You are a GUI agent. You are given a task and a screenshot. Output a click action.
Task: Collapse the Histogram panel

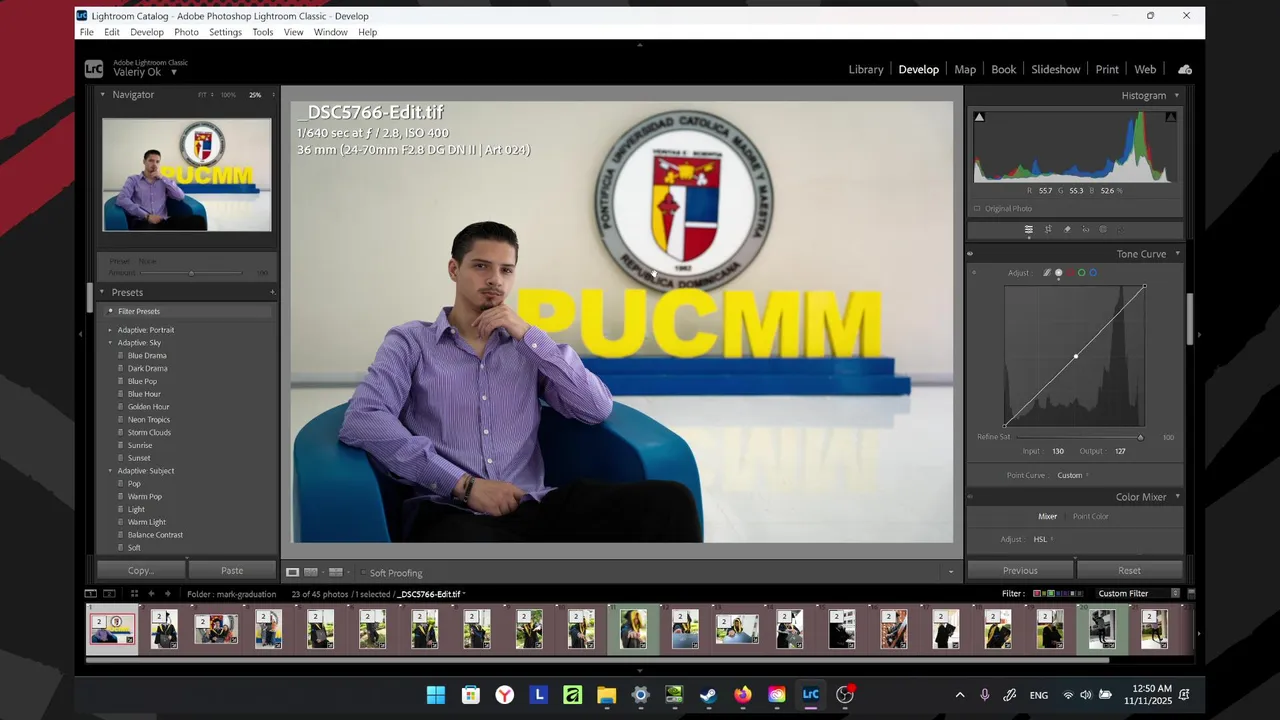[x=1177, y=95]
